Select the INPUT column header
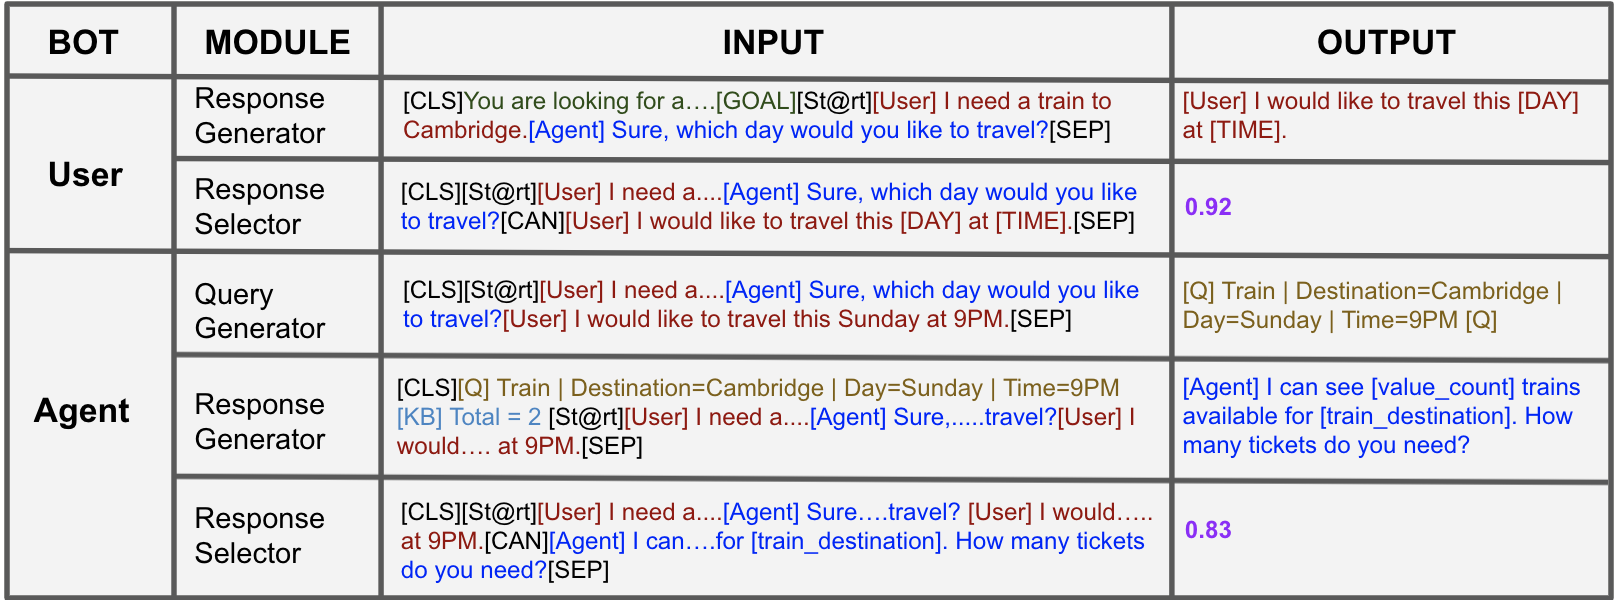 [773, 43]
